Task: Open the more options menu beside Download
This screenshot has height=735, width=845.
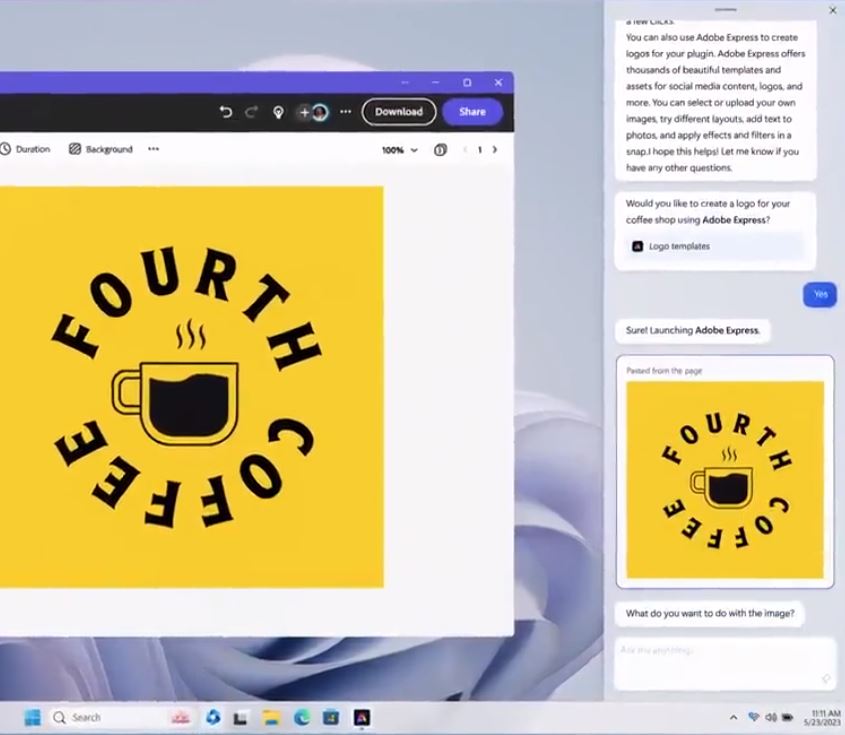Action: (x=345, y=112)
